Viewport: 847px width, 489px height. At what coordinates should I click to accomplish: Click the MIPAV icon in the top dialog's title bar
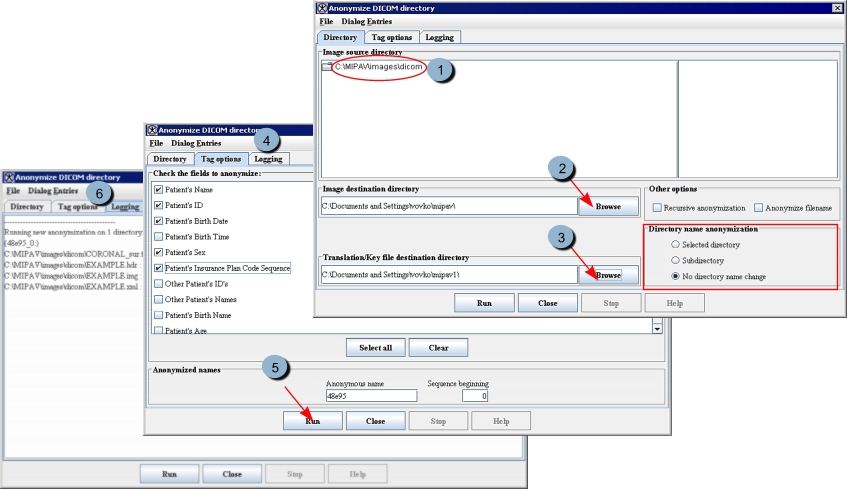(x=324, y=7)
